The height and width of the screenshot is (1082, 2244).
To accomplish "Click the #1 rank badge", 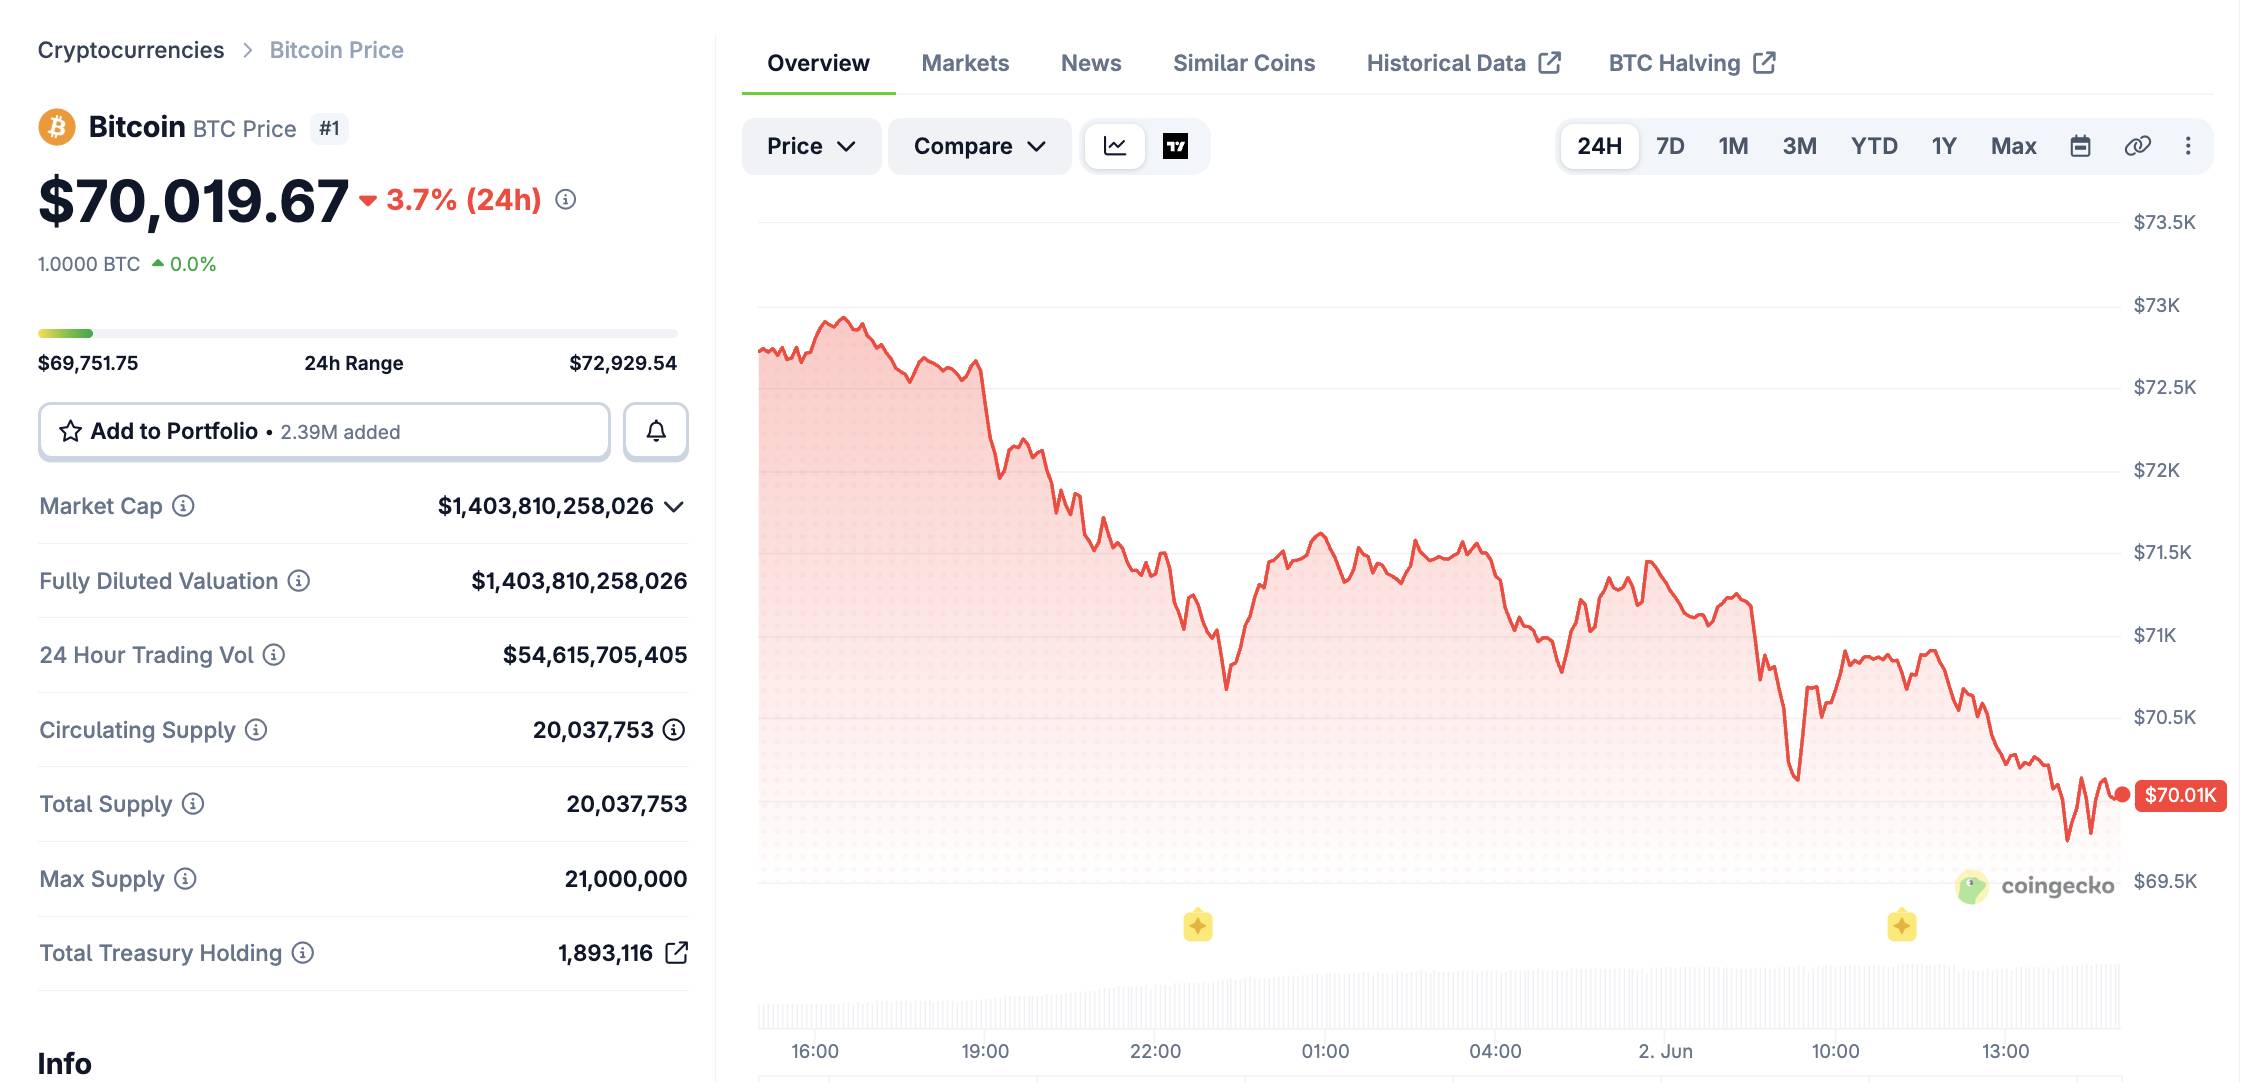I will point(329,128).
